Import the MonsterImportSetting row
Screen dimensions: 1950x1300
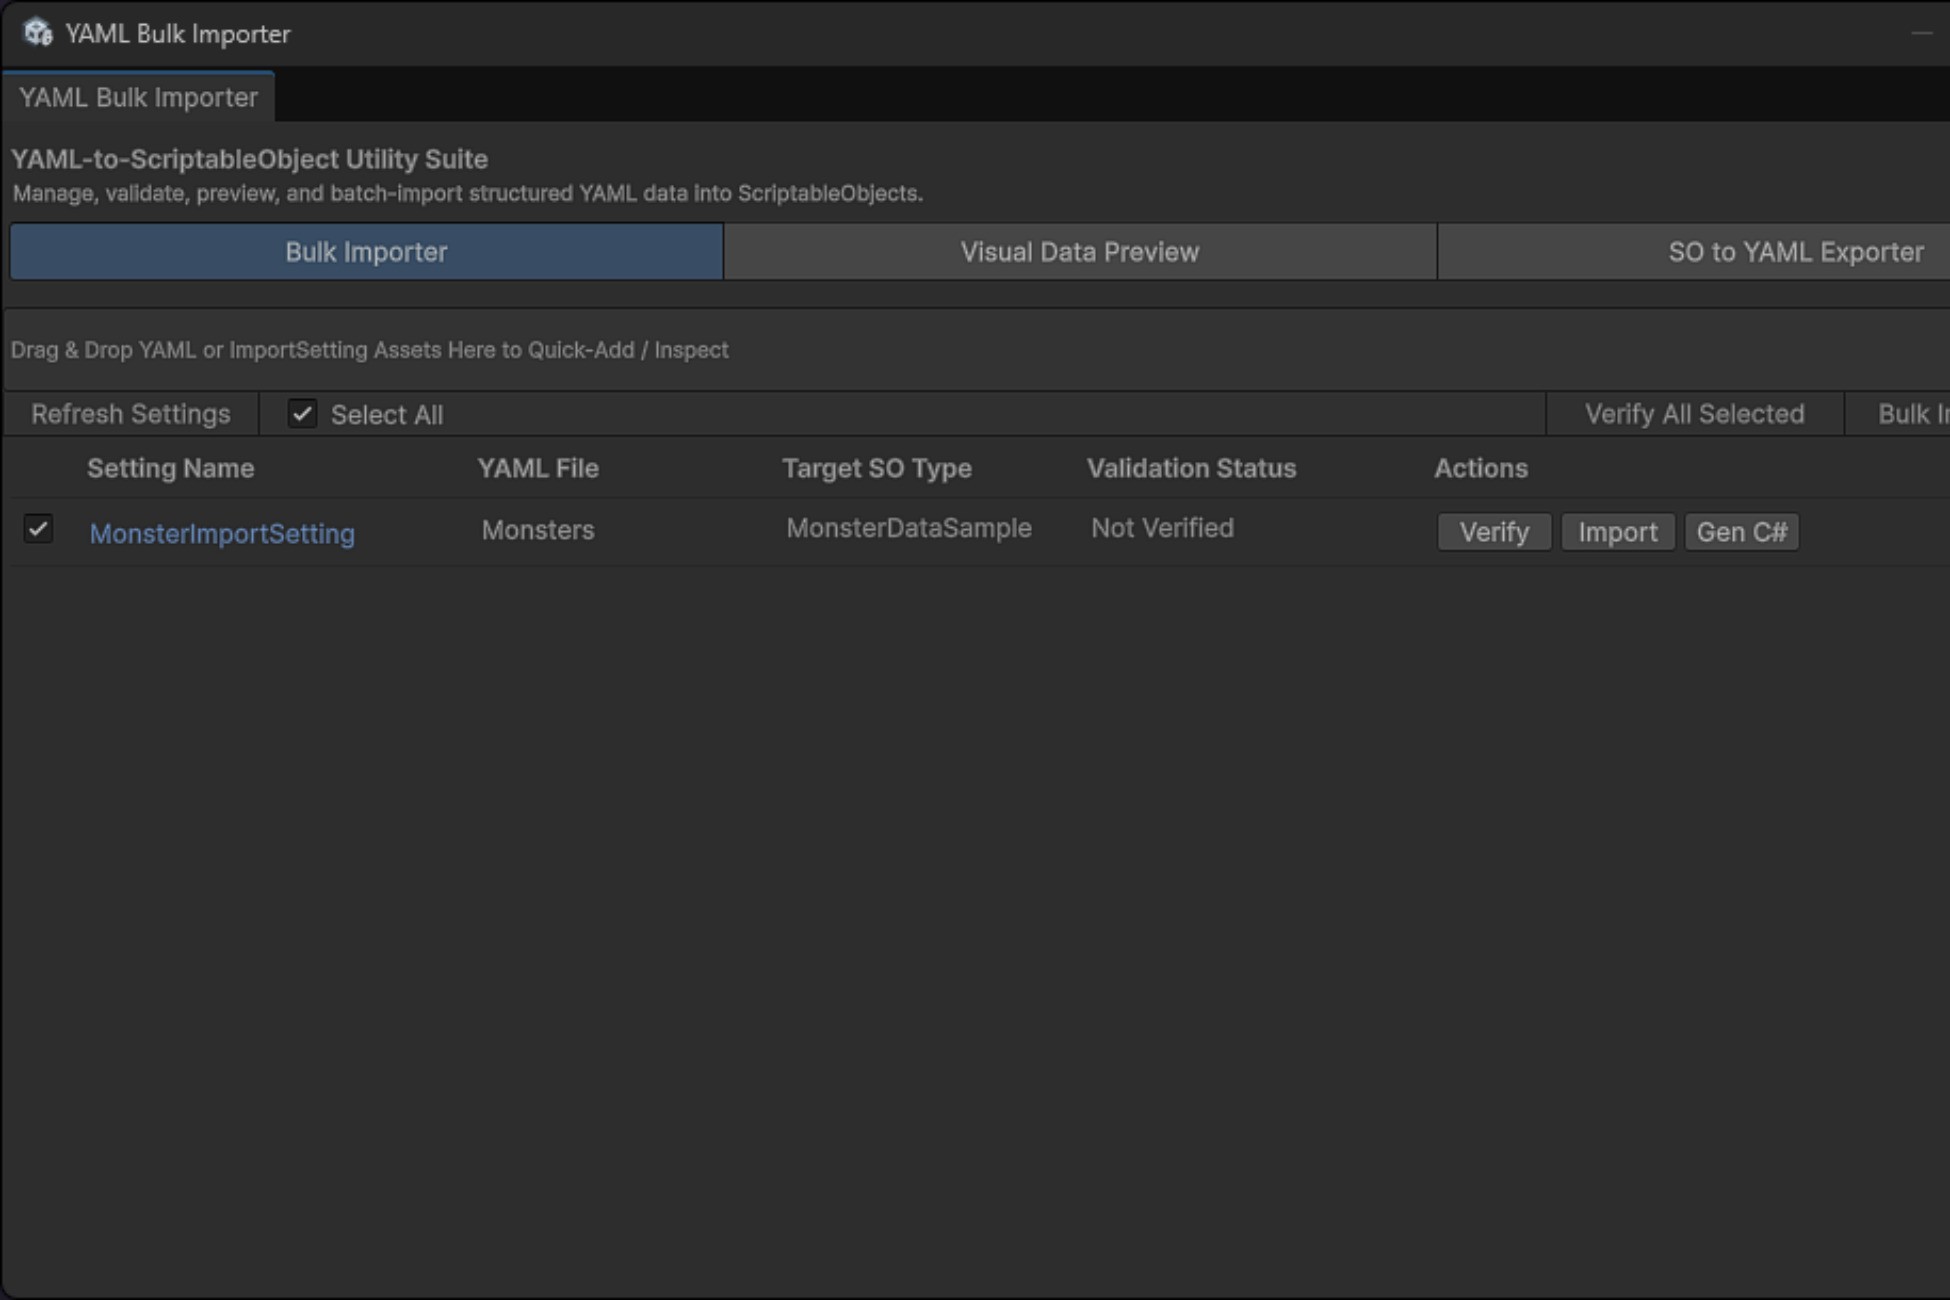(1618, 532)
